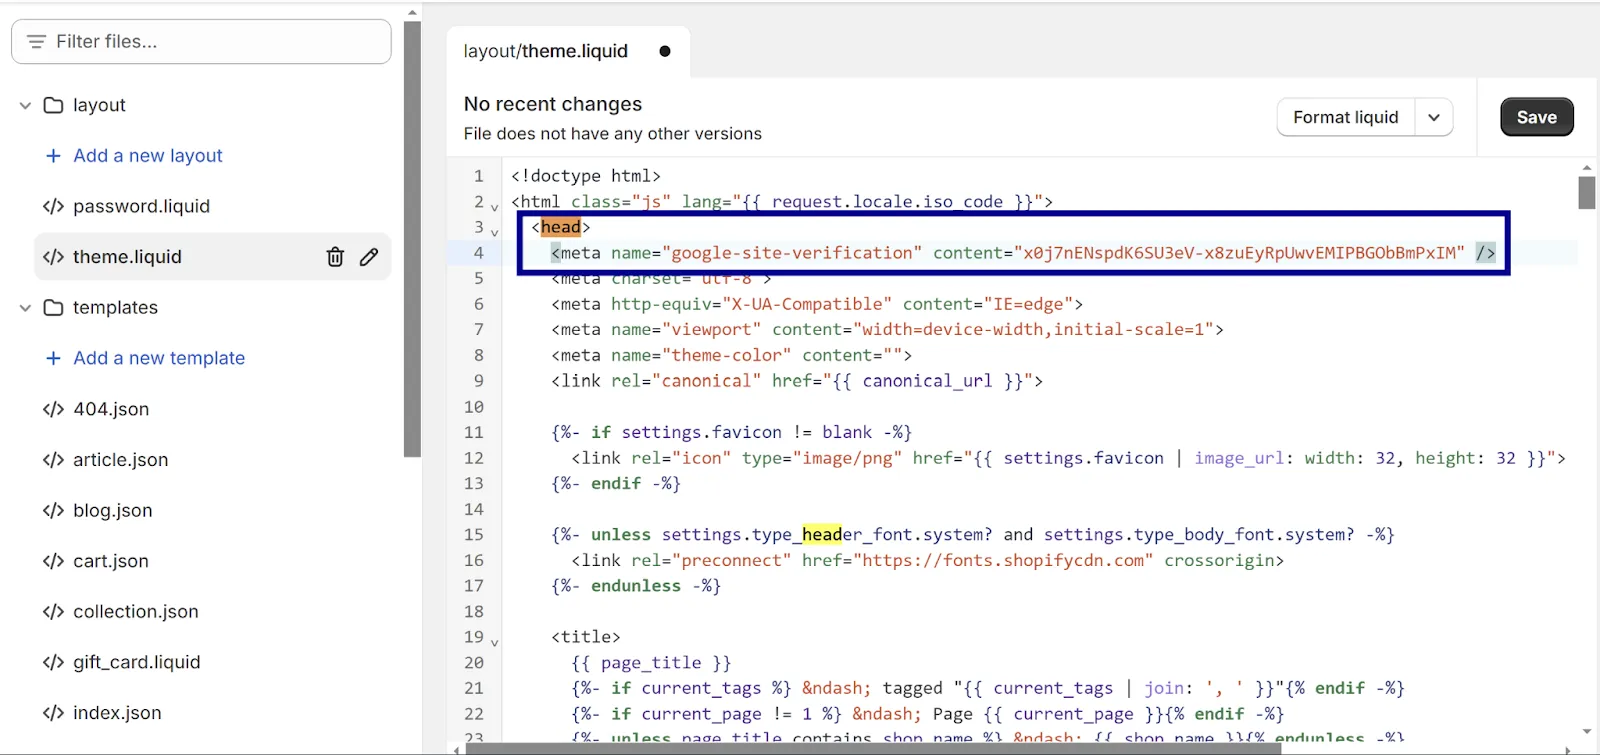Screen dimensions: 1600x755
Task: Click the code editor horizontal scrollbar
Action: point(873,749)
